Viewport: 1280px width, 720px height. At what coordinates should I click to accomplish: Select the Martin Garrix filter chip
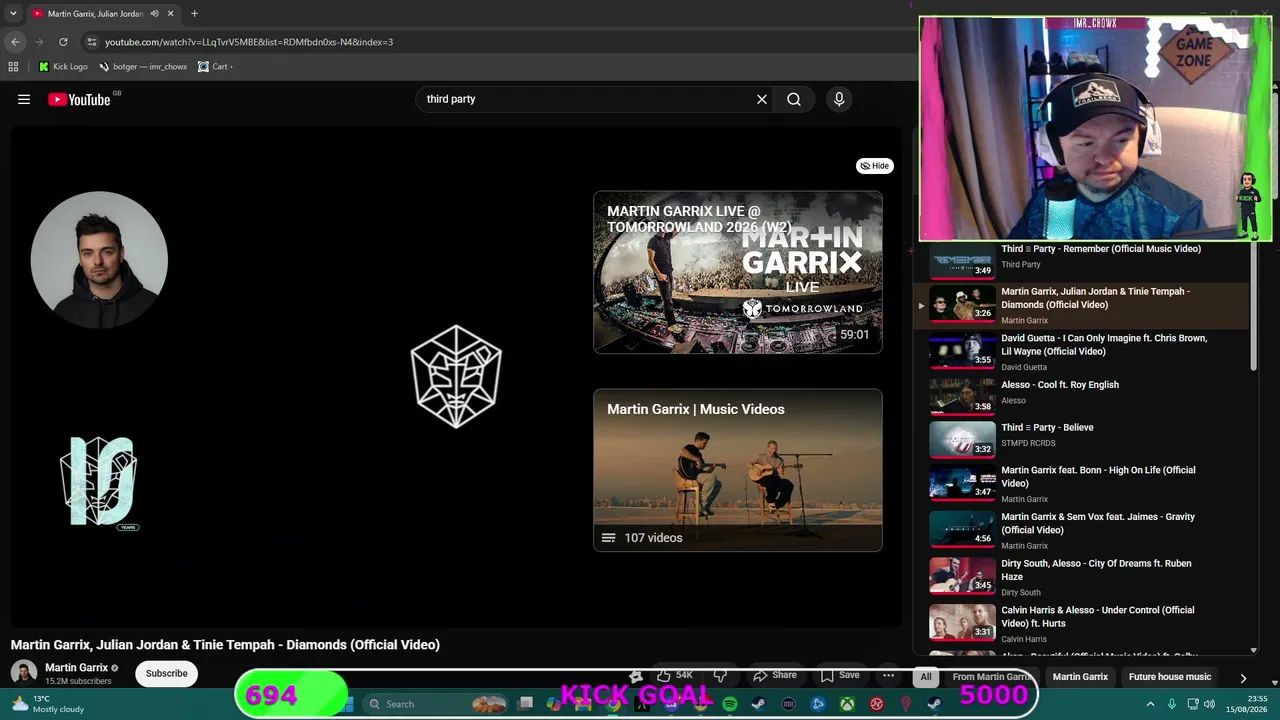point(1080,677)
